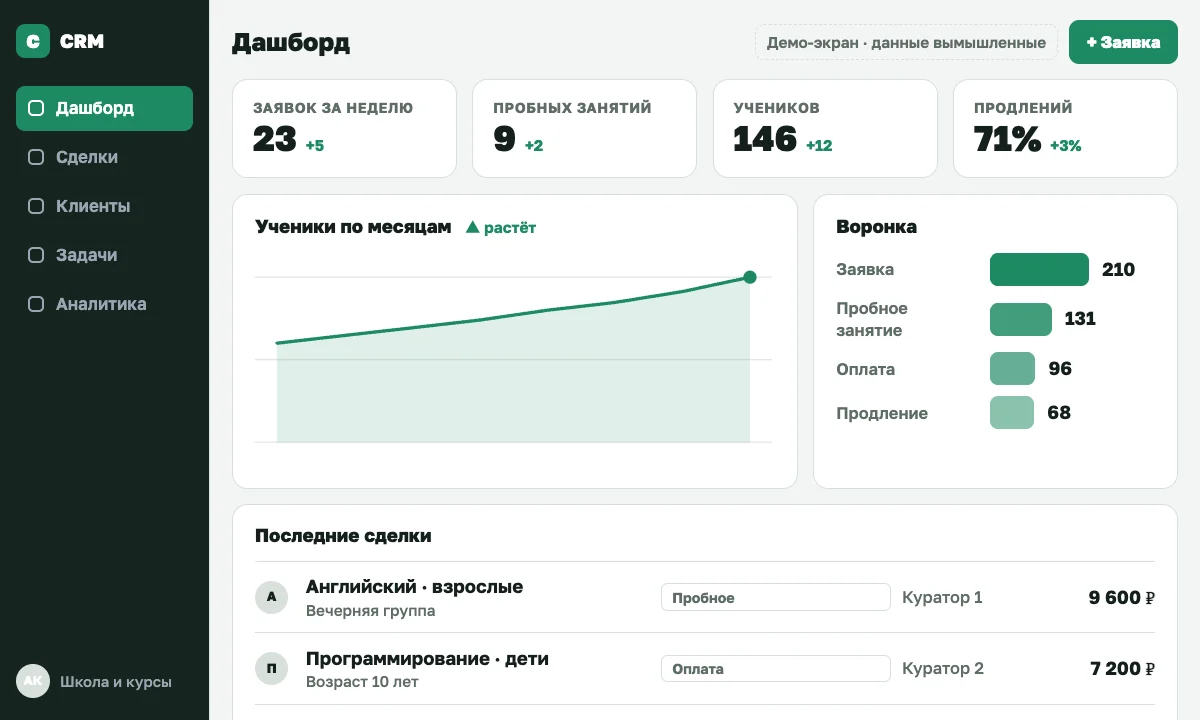
Task: Open the Оплата status field
Action: click(776, 668)
